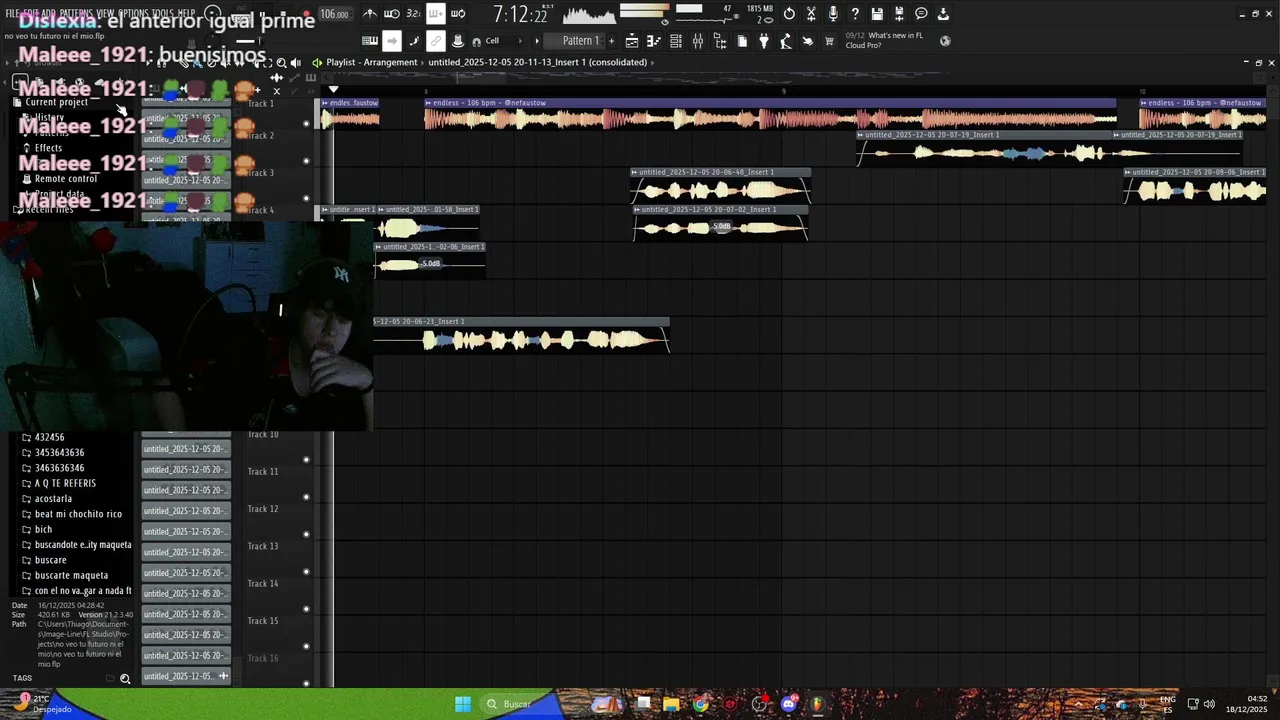
Task: Open undo history icon
Action: click(789, 14)
